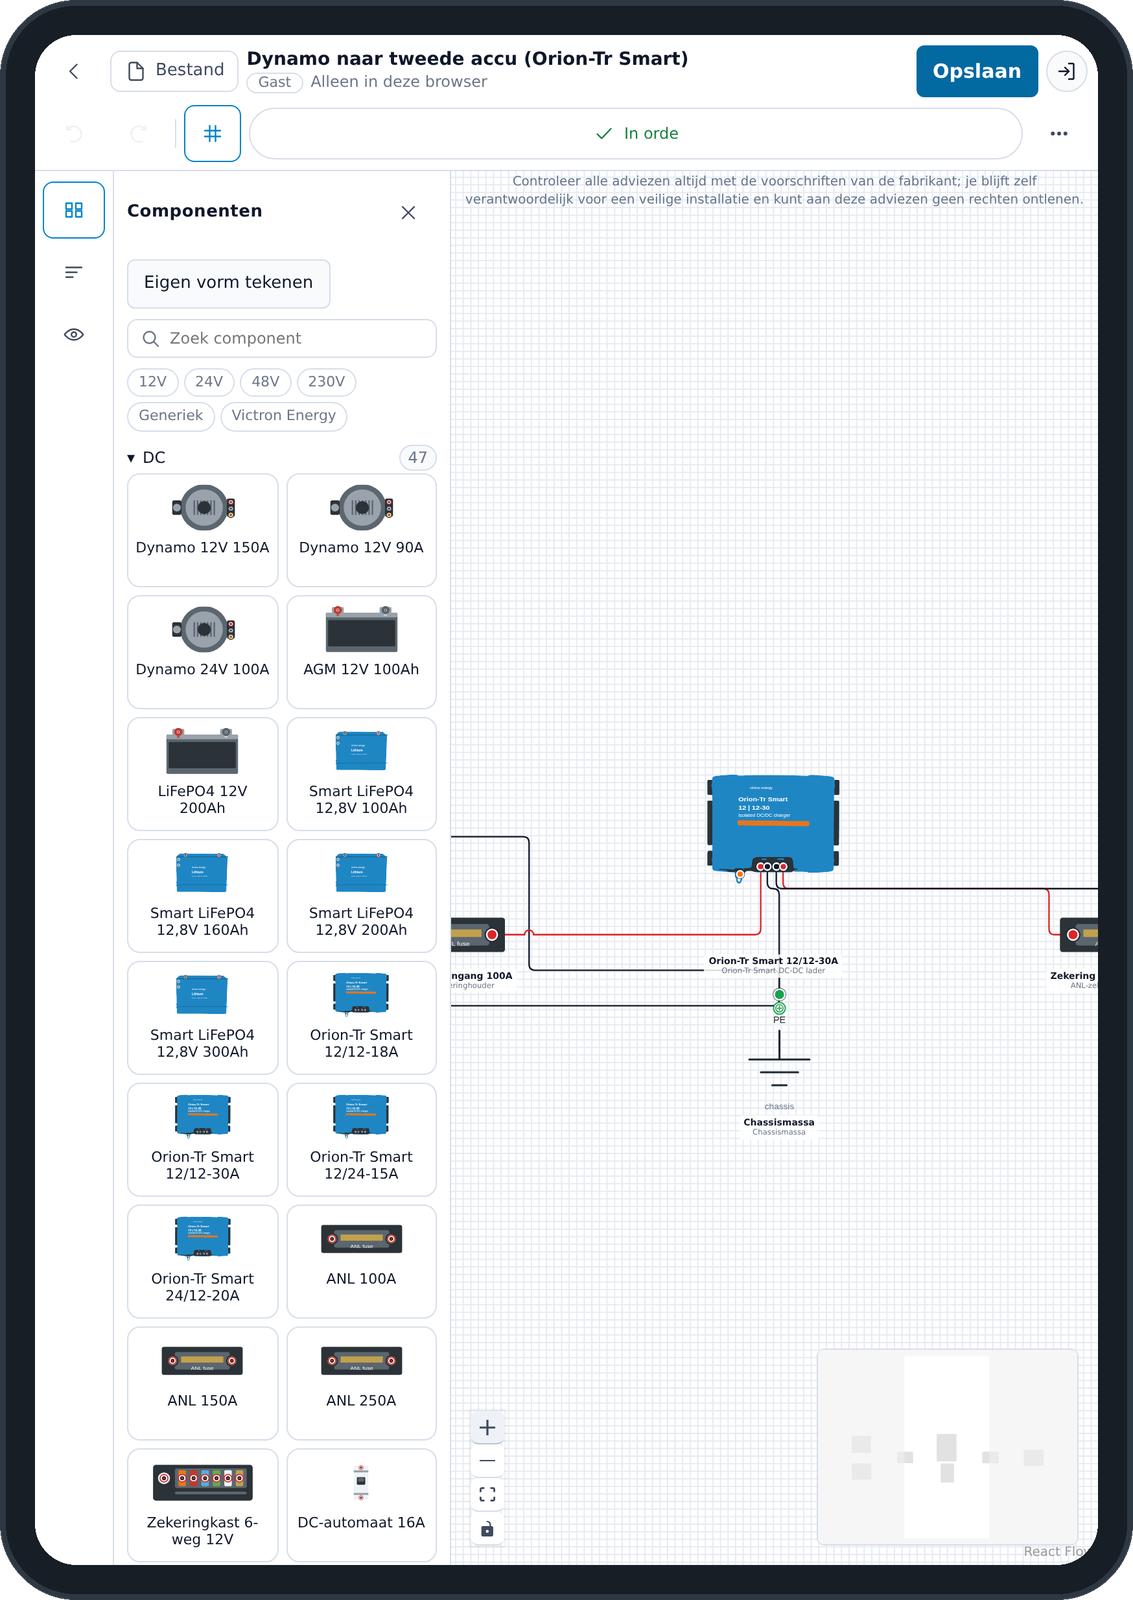Toggle the canvas lock icon

coord(487,1528)
